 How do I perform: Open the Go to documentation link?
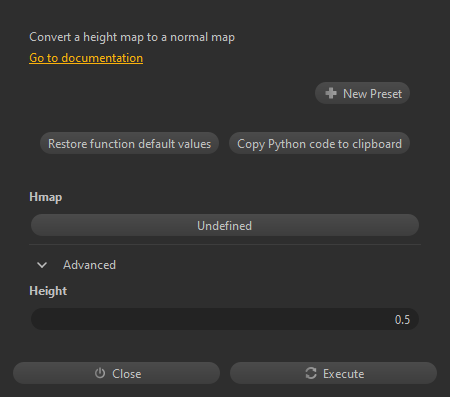(86, 58)
